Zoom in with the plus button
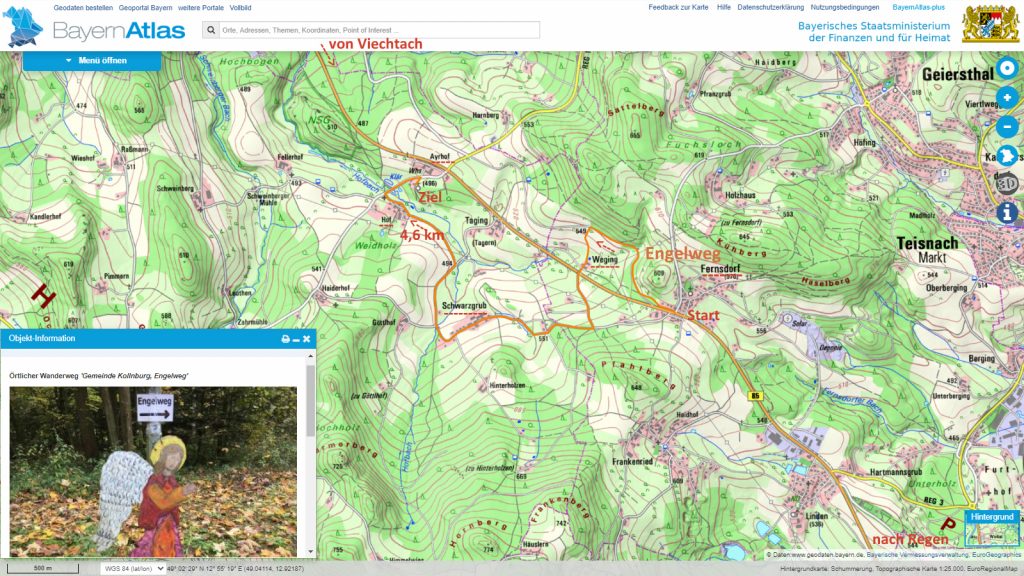 click(1007, 97)
